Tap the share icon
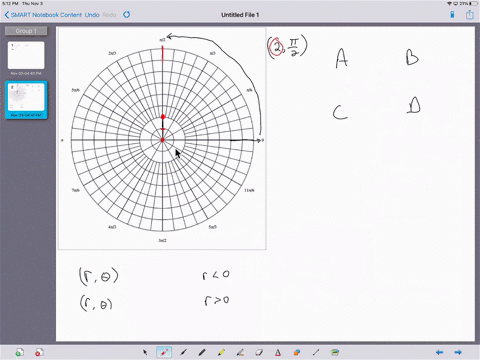This screenshot has width=480, height=360. click(470, 15)
